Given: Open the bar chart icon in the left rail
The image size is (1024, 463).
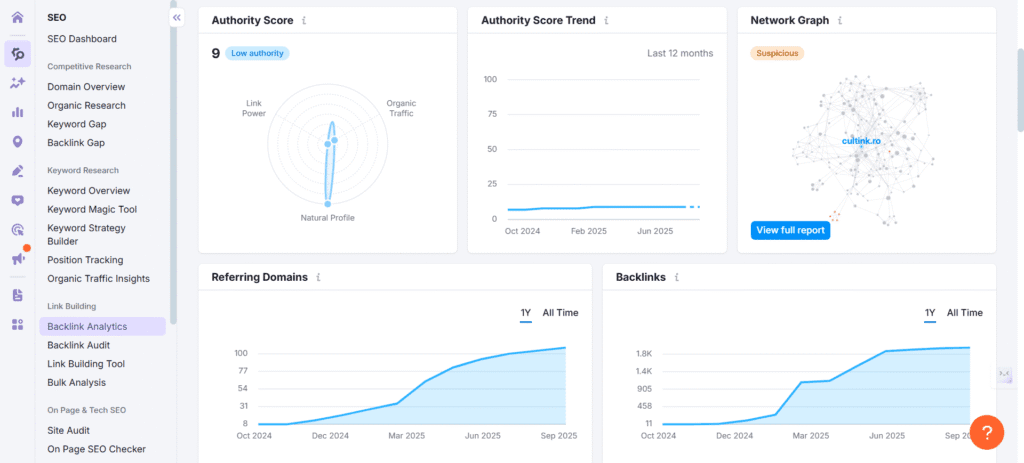Looking at the screenshot, I should pos(17,112).
